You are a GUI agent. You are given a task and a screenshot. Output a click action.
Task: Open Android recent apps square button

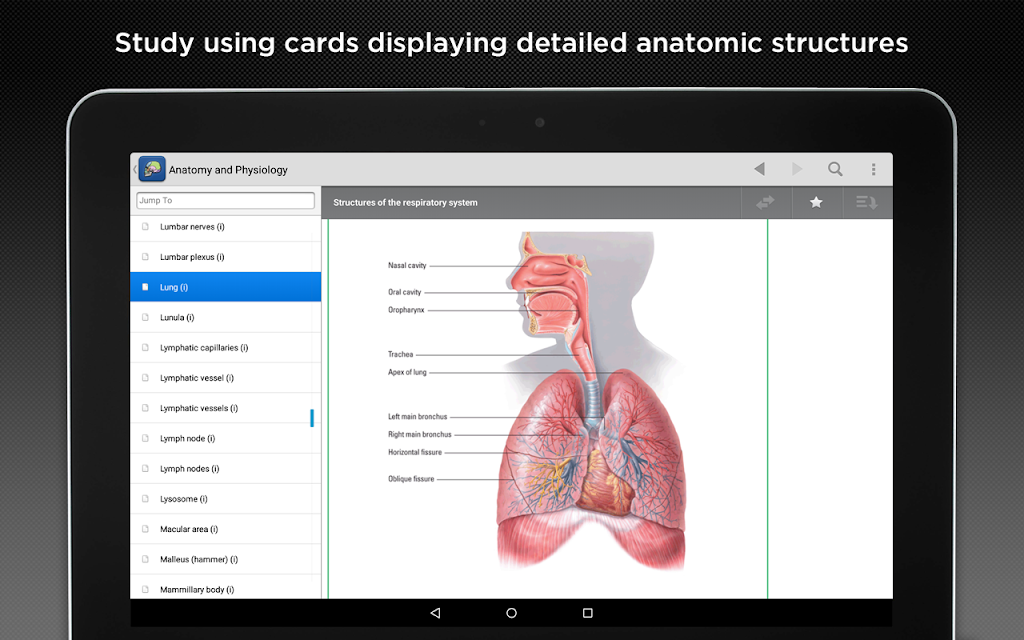pyautogui.click(x=588, y=612)
